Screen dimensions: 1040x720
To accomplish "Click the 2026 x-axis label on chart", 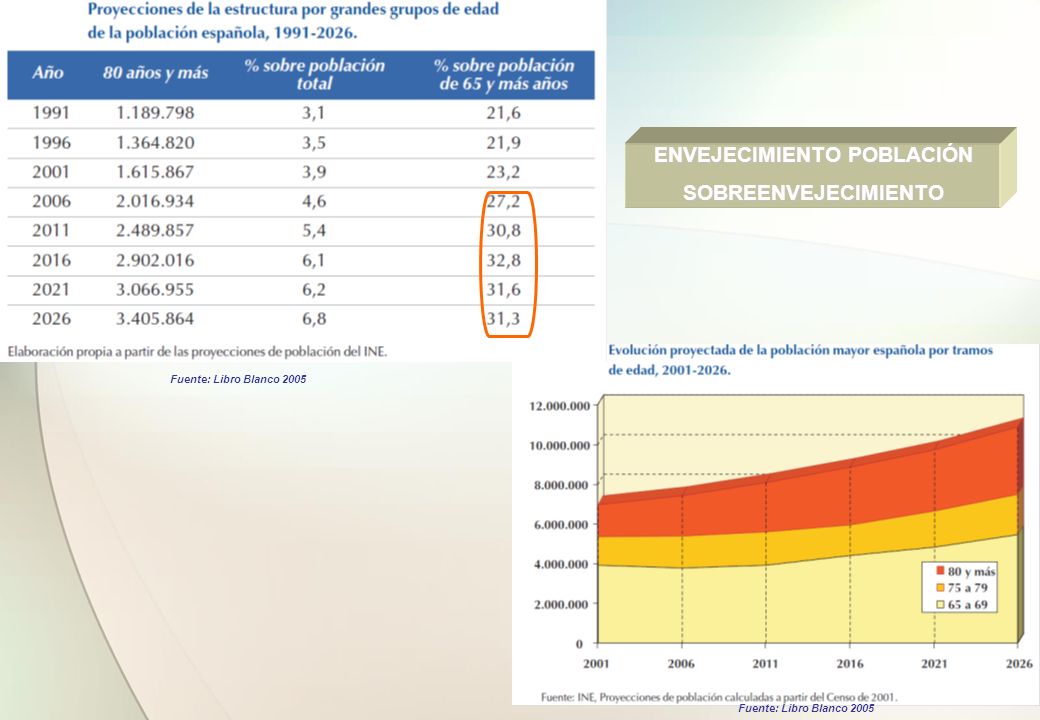I will click(1019, 663).
